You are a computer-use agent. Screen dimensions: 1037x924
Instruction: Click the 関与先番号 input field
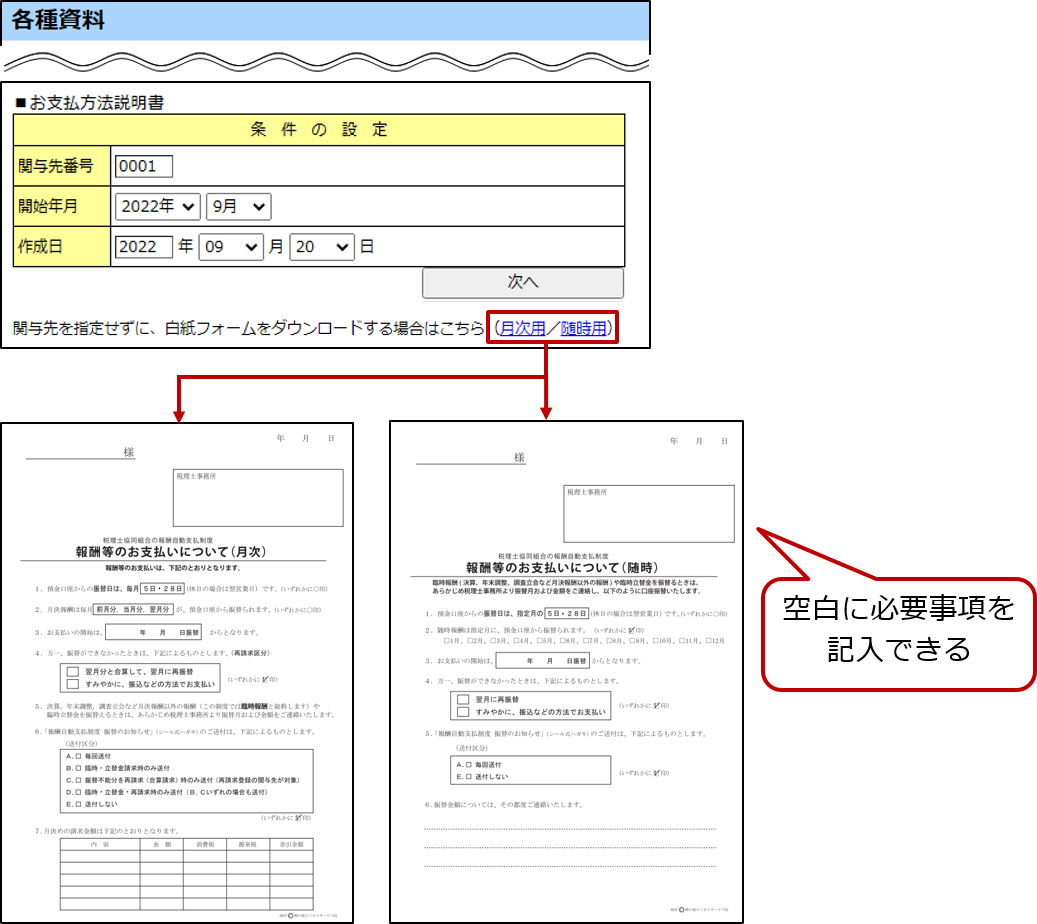click(144, 166)
